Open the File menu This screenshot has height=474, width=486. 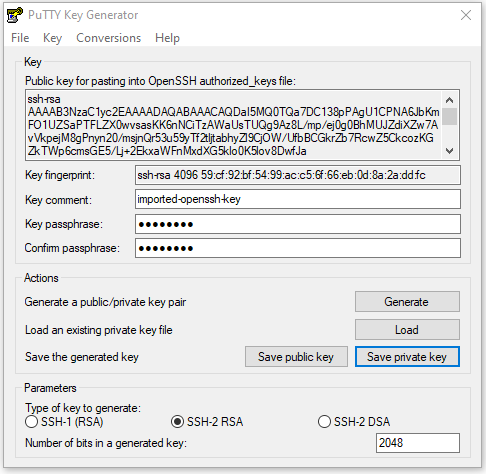point(20,38)
